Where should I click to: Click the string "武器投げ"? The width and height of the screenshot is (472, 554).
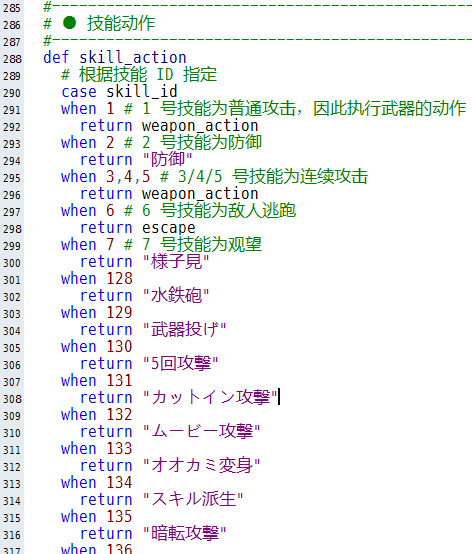click(x=184, y=329)
